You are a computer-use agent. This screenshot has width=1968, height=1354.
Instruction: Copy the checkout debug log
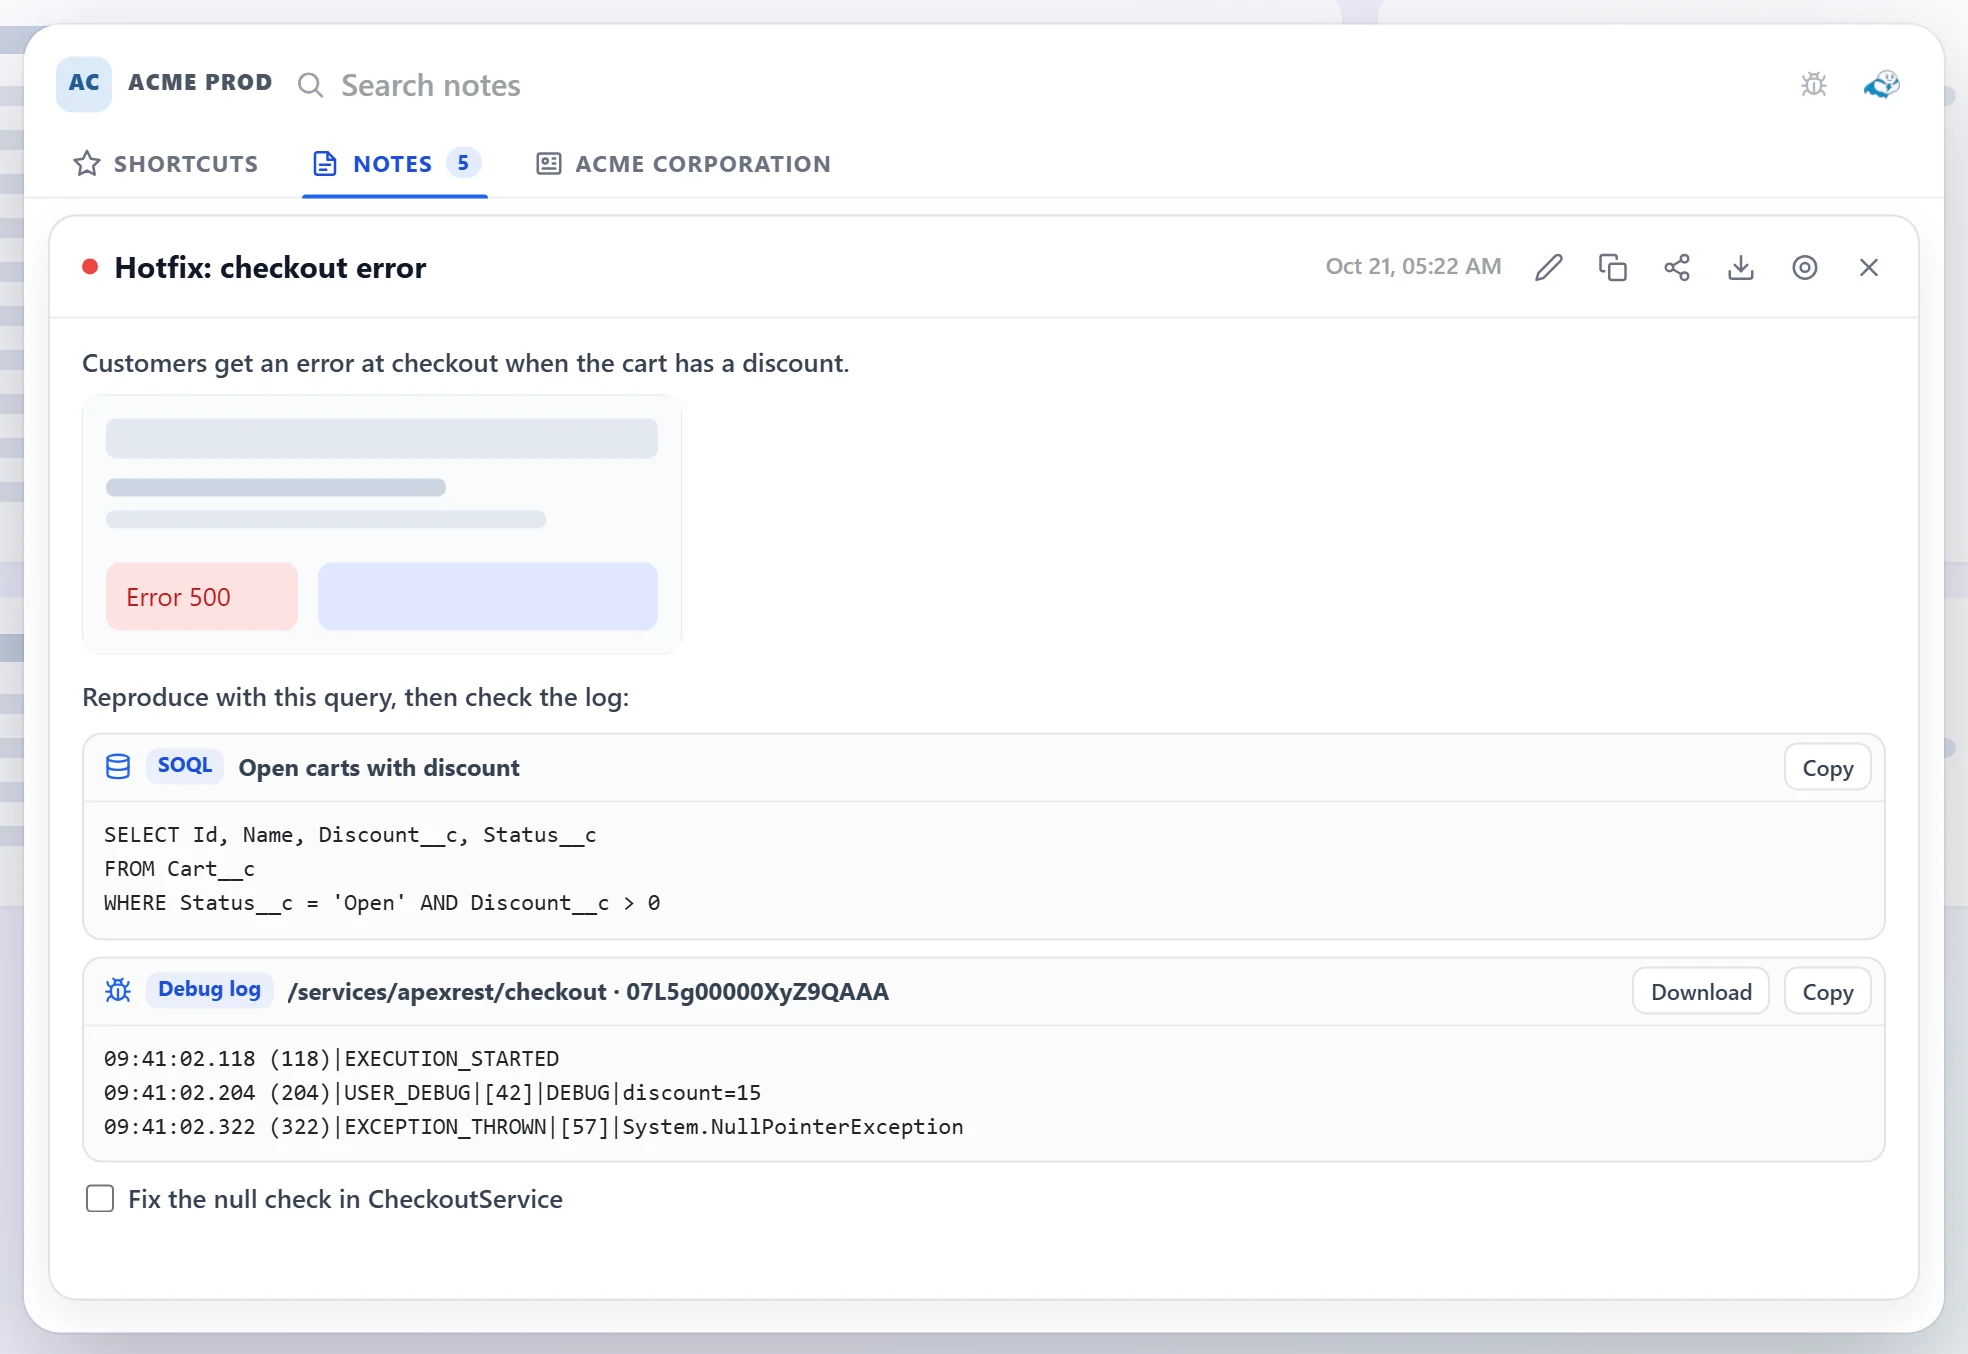[x=1827, y=992]
